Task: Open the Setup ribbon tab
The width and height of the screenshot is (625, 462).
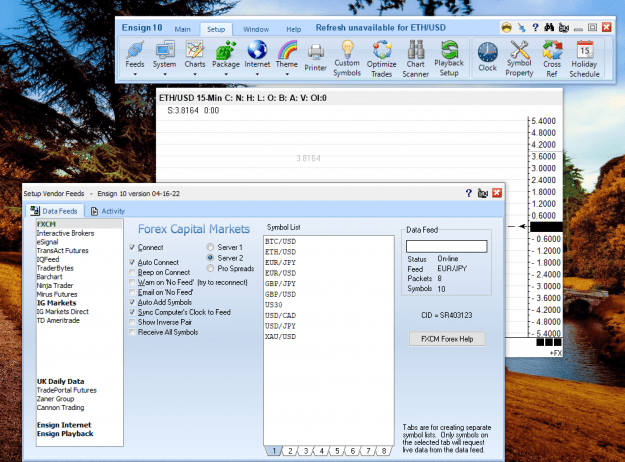Action: (216, 29)
